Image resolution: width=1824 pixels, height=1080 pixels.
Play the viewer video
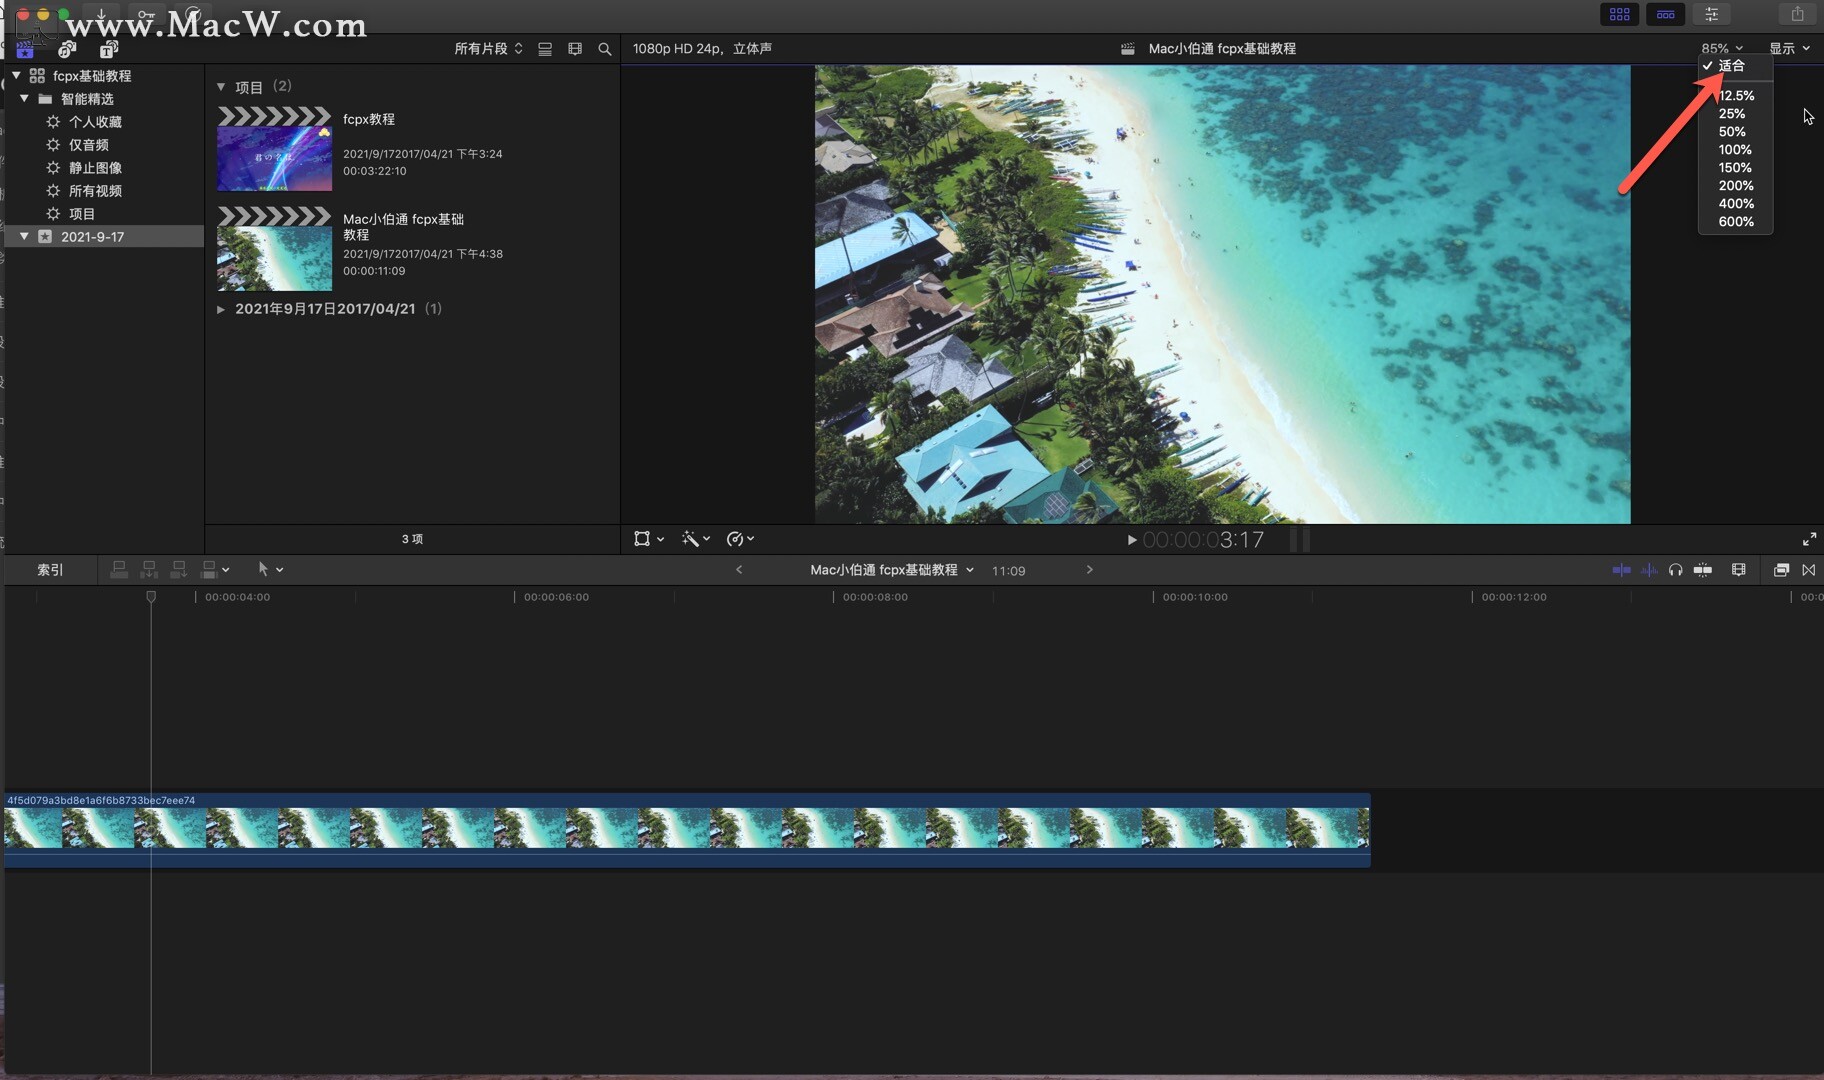tap(1131, 540)
